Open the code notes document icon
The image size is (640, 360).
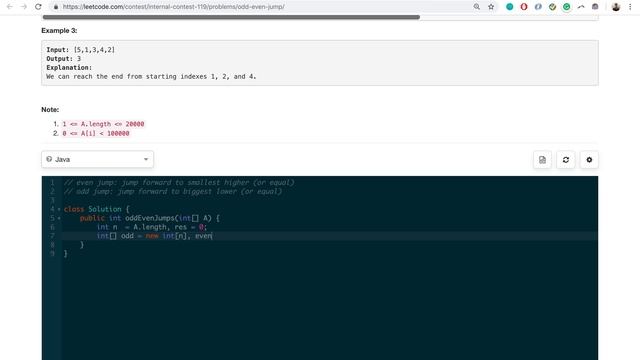point(542,160)
